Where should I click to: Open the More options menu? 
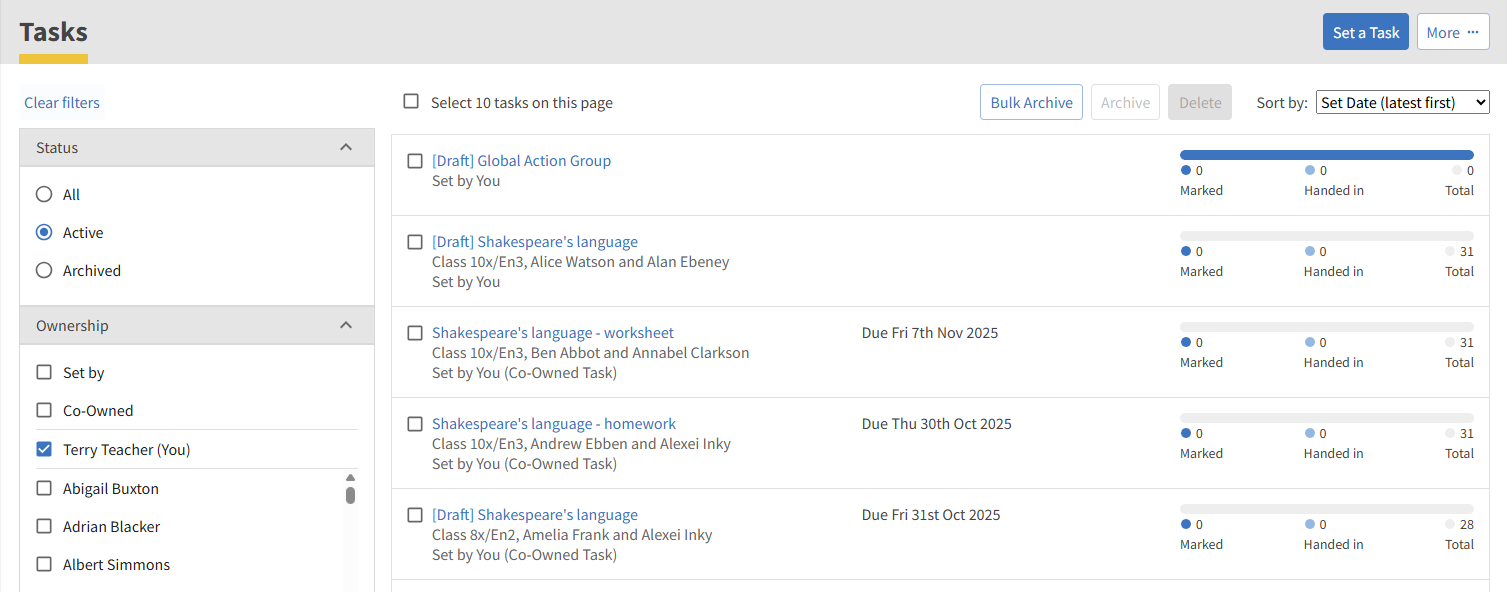click(1453, 32)
